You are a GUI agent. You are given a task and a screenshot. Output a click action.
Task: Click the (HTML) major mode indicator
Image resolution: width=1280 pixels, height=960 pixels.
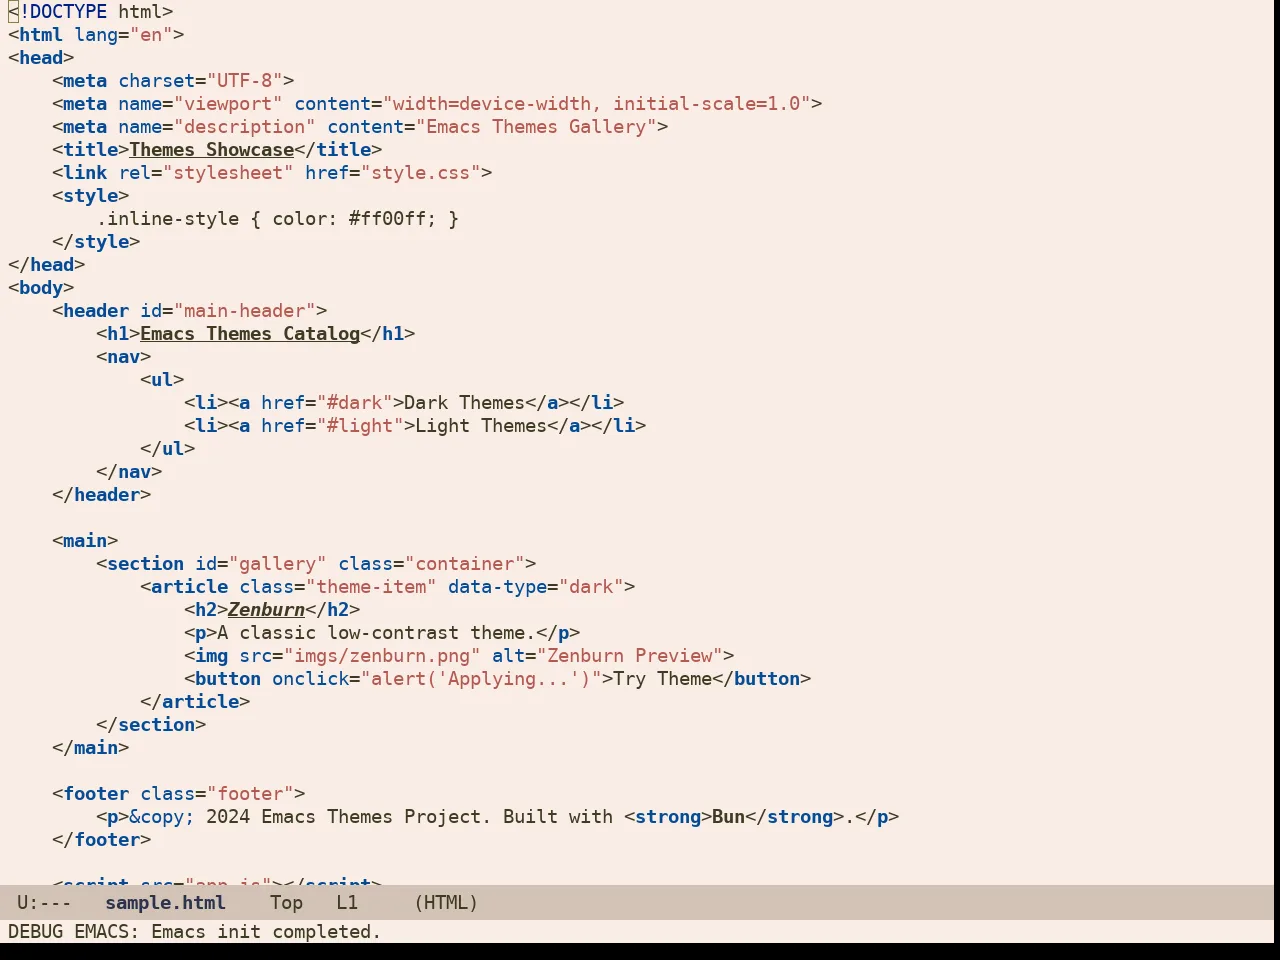pyautogui.click(x=446, y=903)
